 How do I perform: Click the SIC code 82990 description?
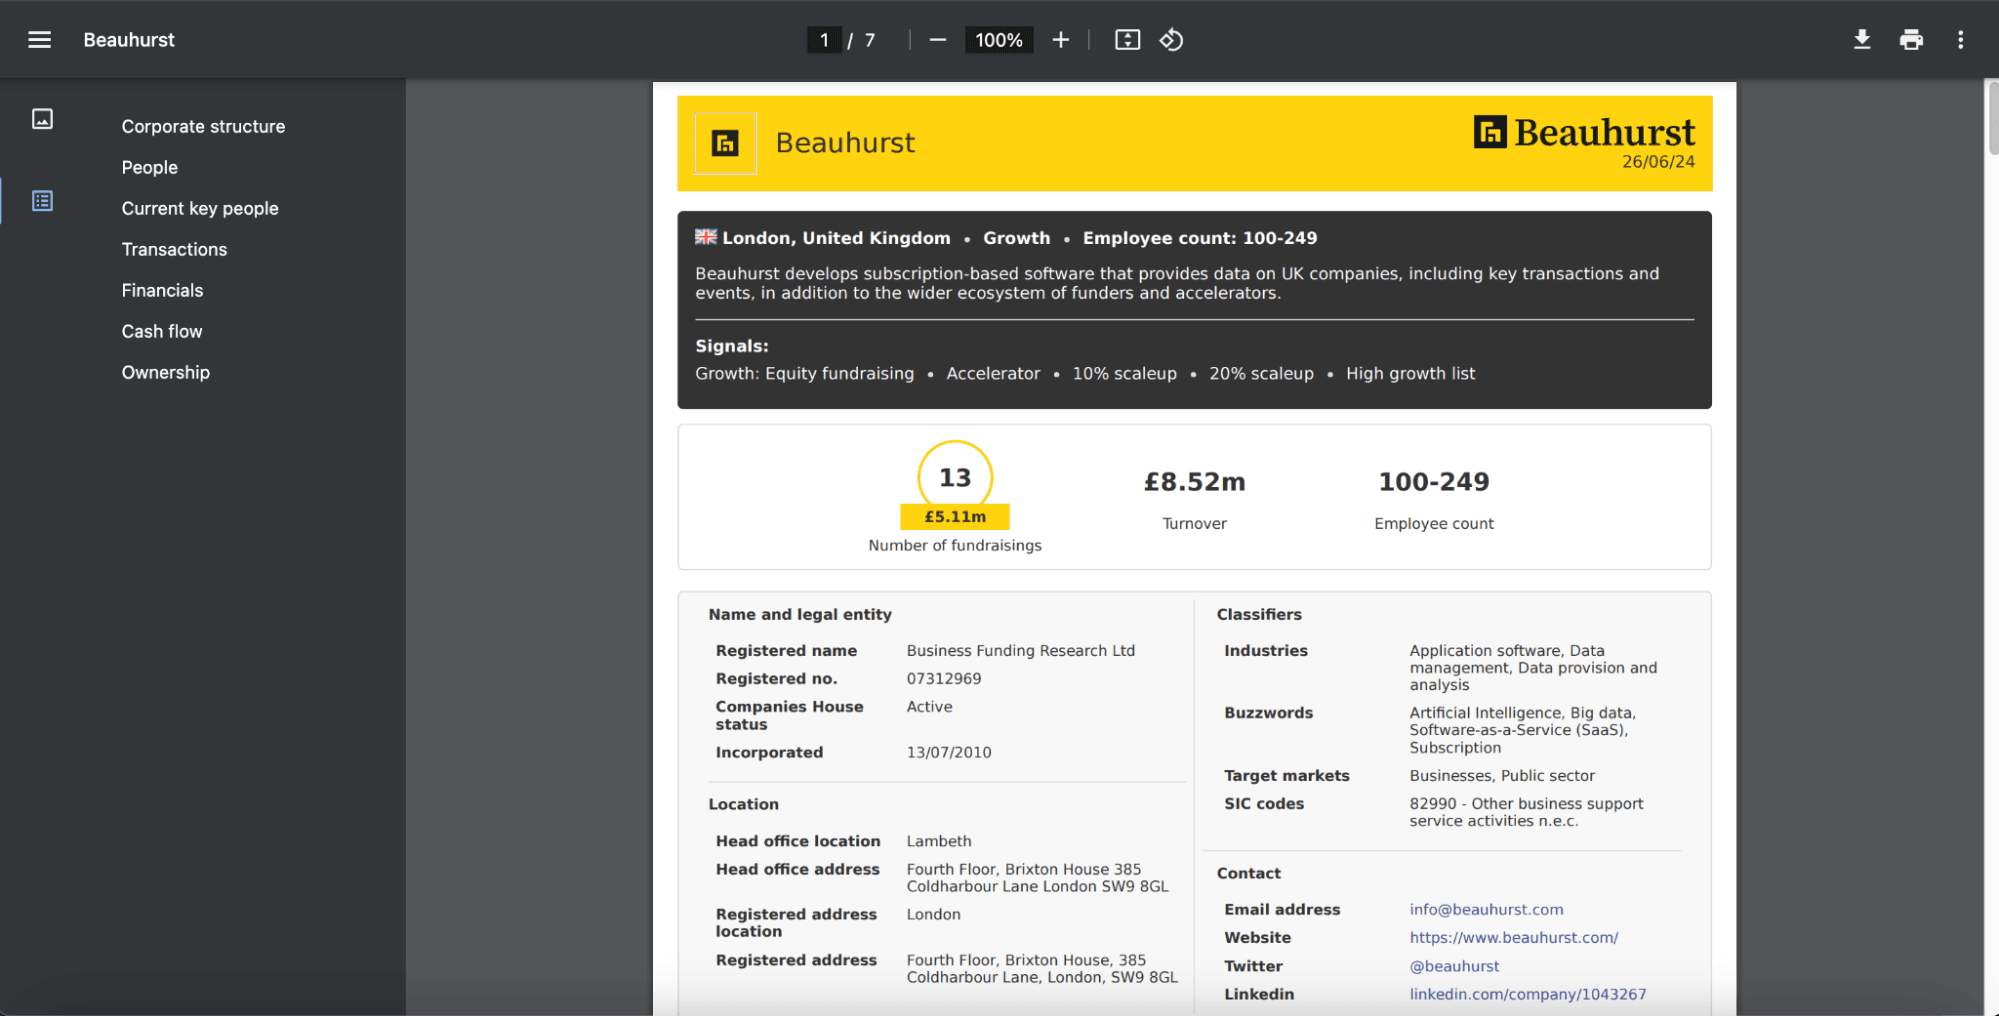point(1526,812)
